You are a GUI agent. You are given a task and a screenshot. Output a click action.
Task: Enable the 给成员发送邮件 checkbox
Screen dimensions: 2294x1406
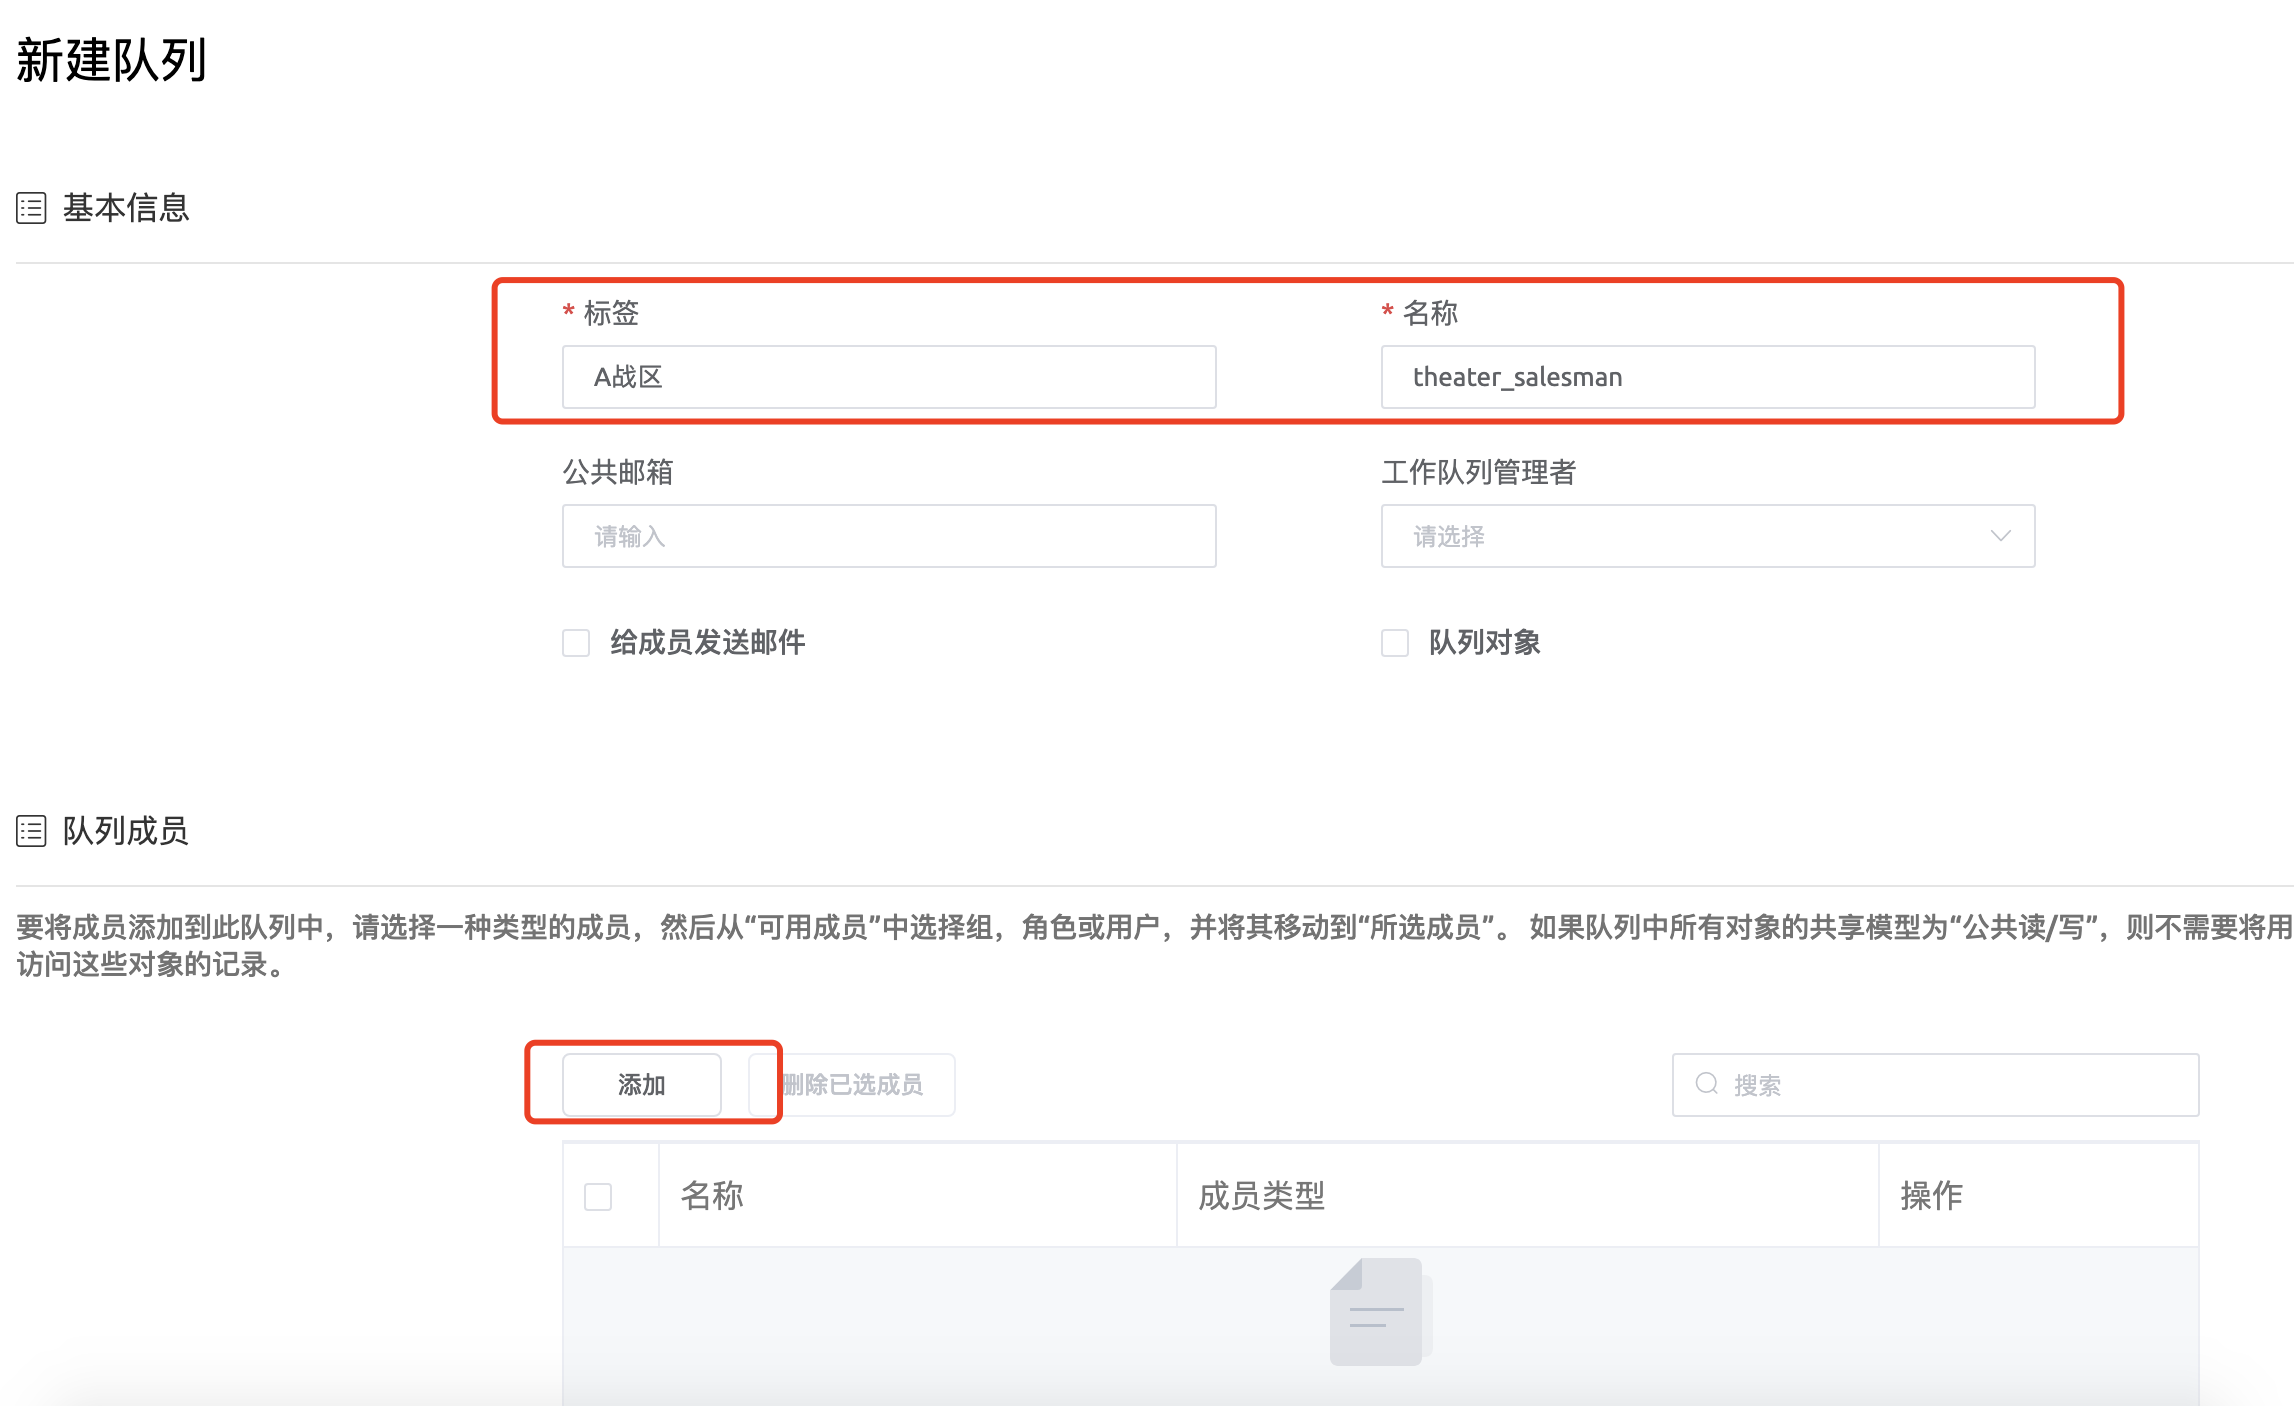576,642
